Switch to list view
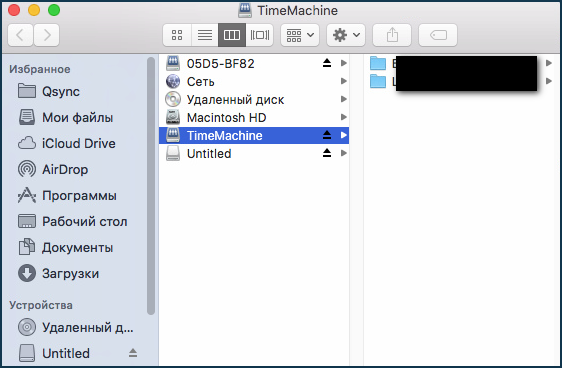Image resolution: width=562 pixels, height=368 pixels. coord(205,35)
